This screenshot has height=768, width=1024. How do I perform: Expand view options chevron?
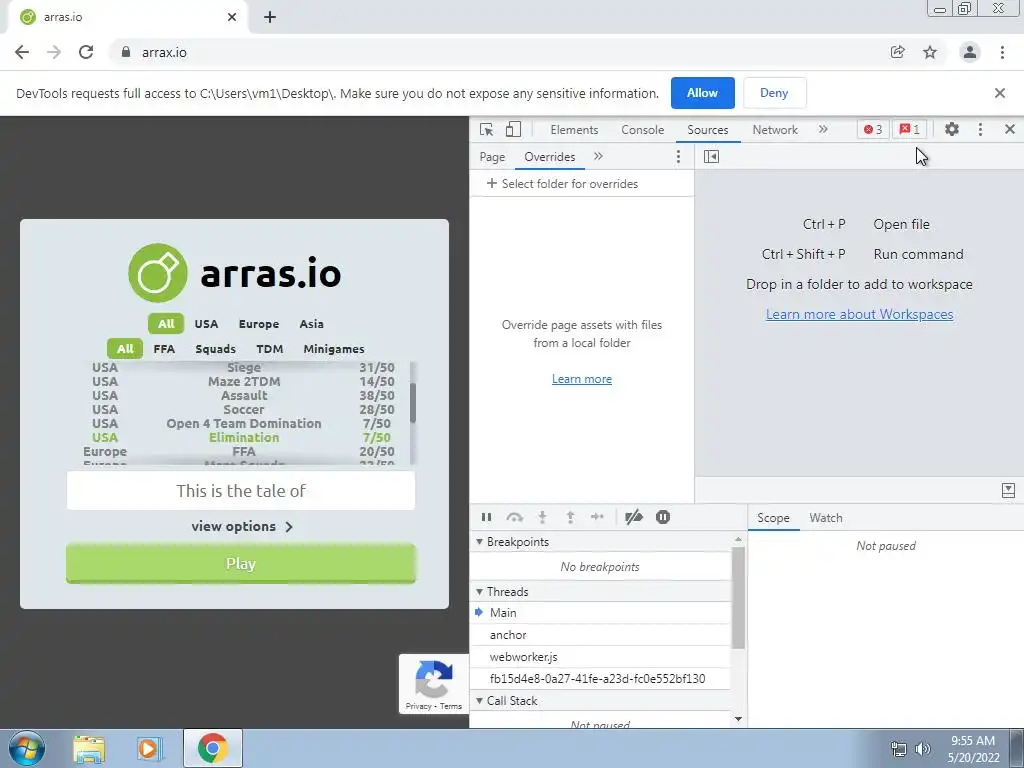pos(289,526)
